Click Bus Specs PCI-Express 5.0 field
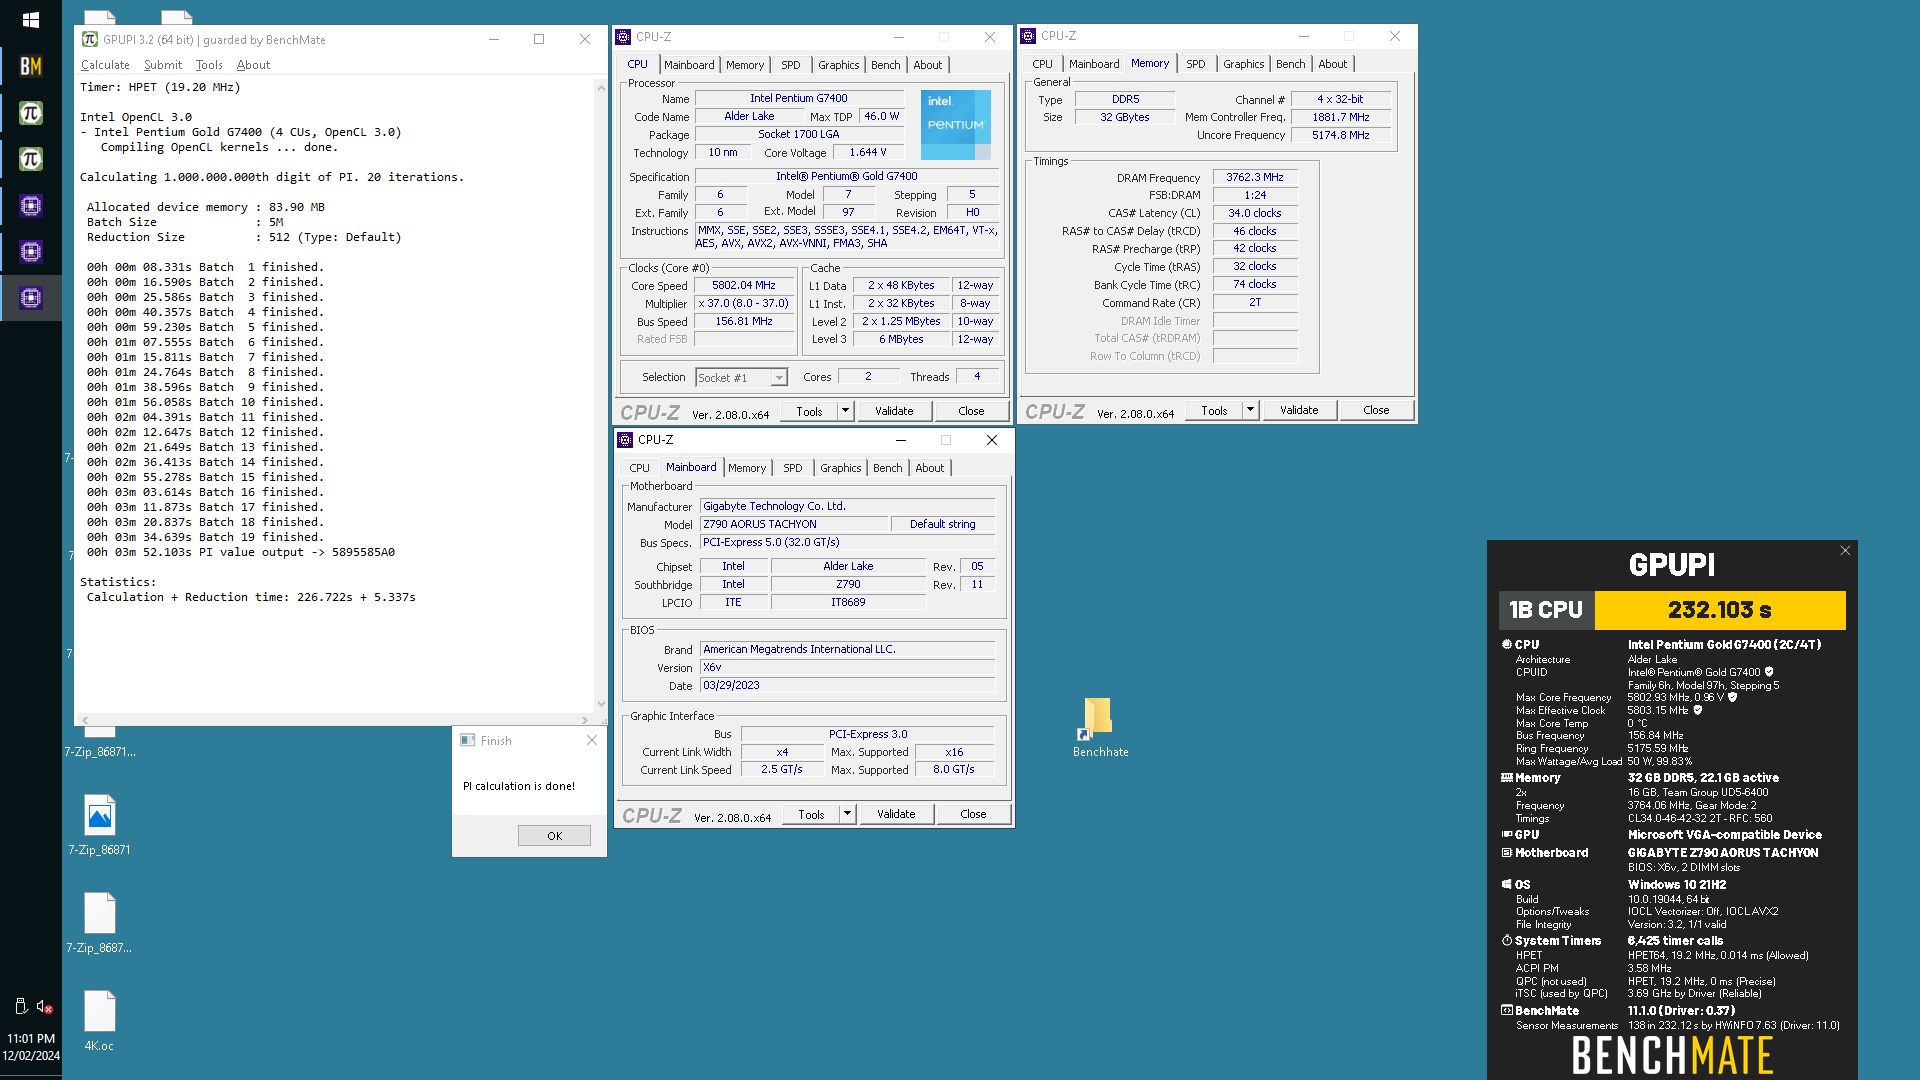This screenshot has height=1080, width=1920. pyautogui.click(x=847, y=543)
